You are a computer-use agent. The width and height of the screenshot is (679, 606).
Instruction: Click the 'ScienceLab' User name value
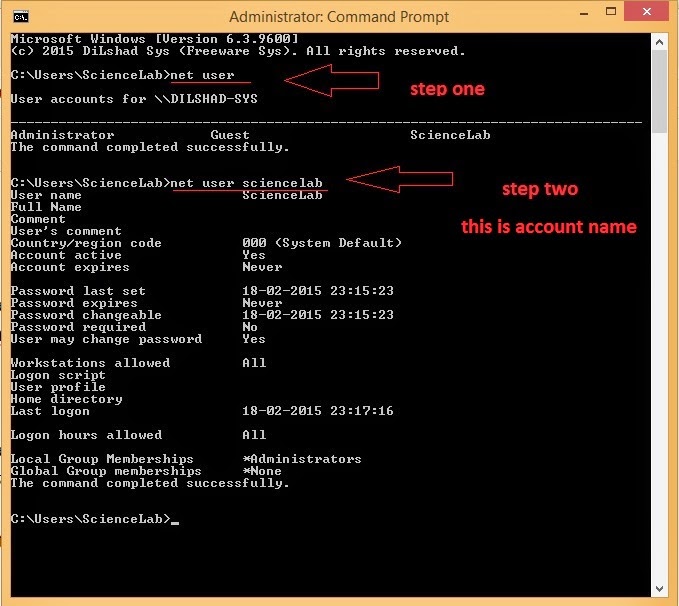(x=282, y=195)
